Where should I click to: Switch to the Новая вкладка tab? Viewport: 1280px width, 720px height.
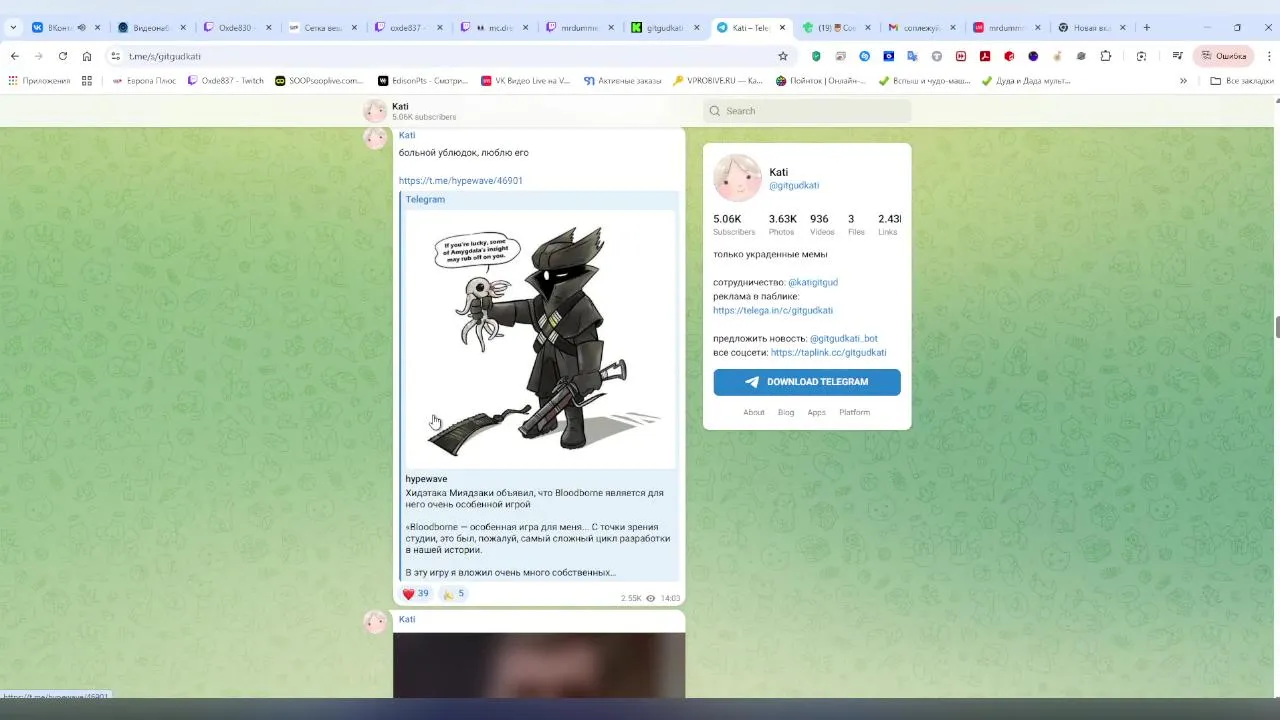tap(1092, 27)
